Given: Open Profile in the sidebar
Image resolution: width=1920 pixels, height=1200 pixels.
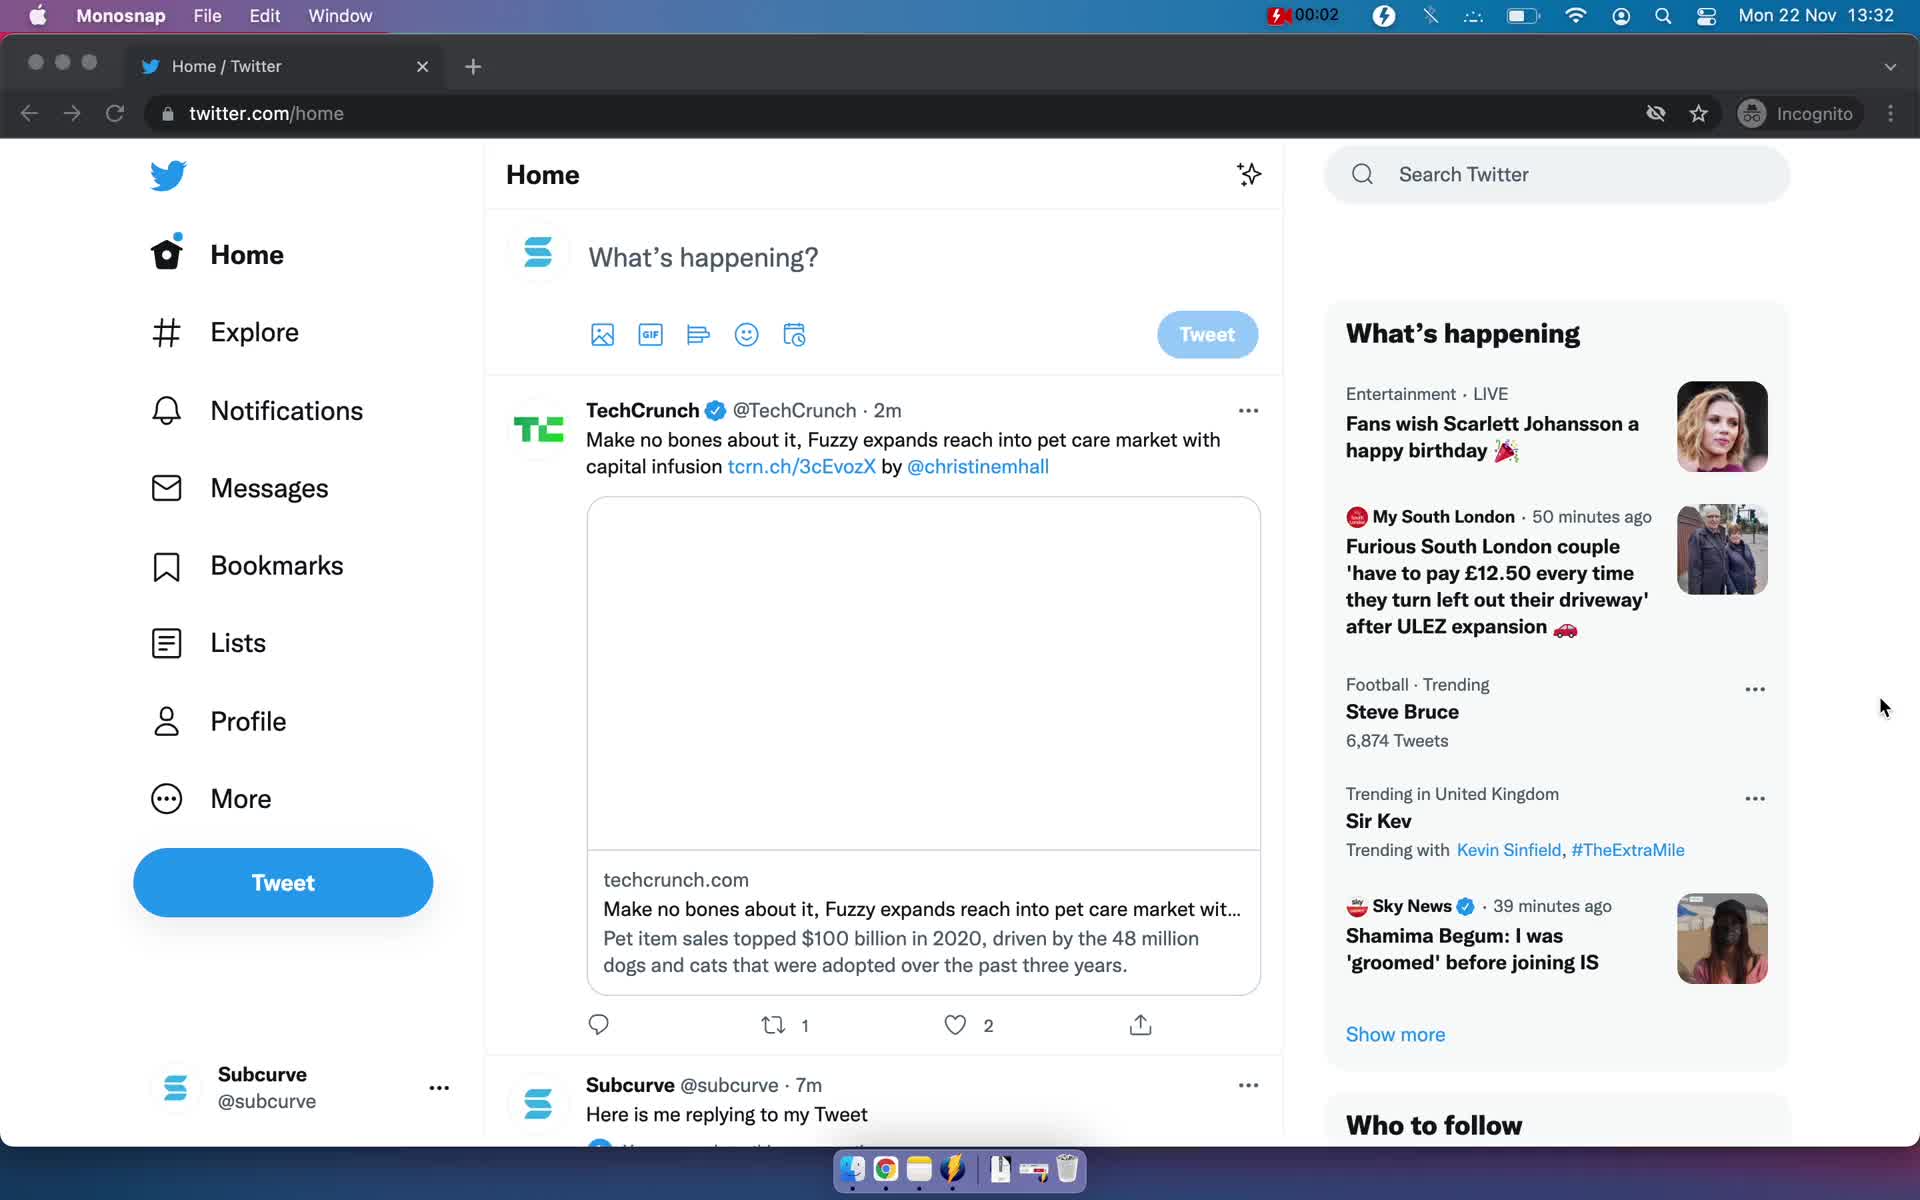Looking at the screenshot, I should 219,721.
